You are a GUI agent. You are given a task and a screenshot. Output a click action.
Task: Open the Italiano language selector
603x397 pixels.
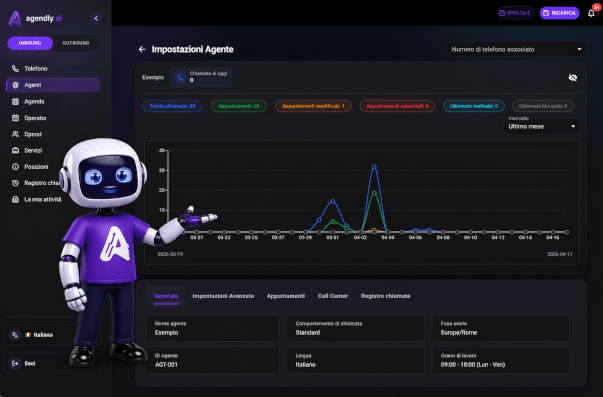(x=53, y=335)
